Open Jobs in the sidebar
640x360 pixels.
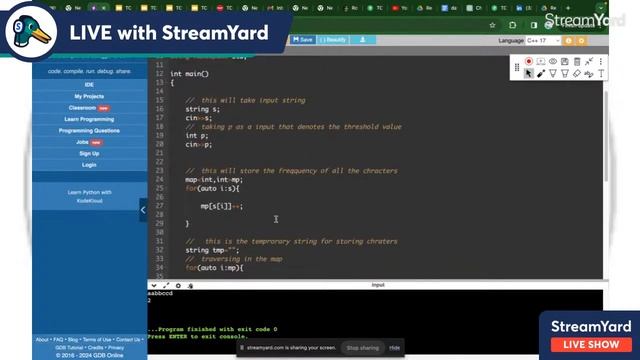pyautogui.click(x=89, y=142)
